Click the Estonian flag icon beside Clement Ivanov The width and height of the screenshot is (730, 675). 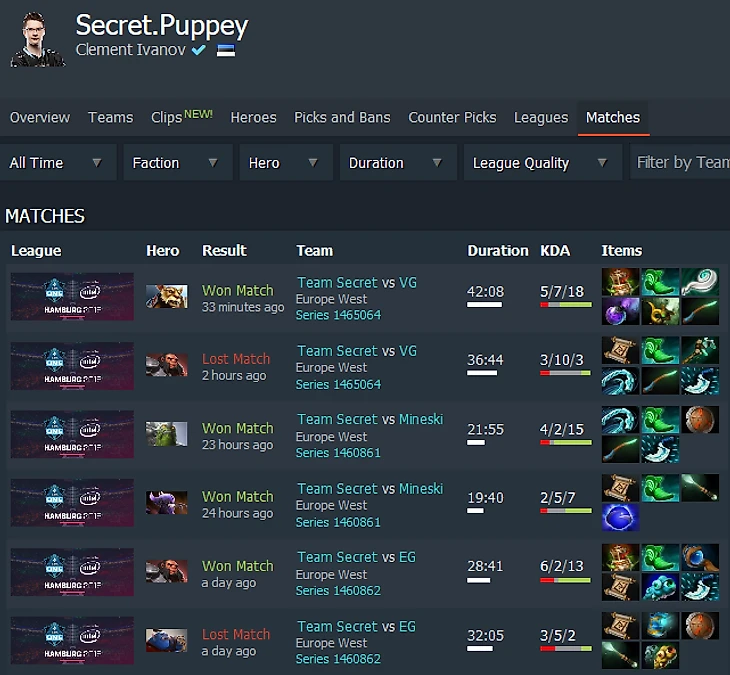click(x=226, y=50)
